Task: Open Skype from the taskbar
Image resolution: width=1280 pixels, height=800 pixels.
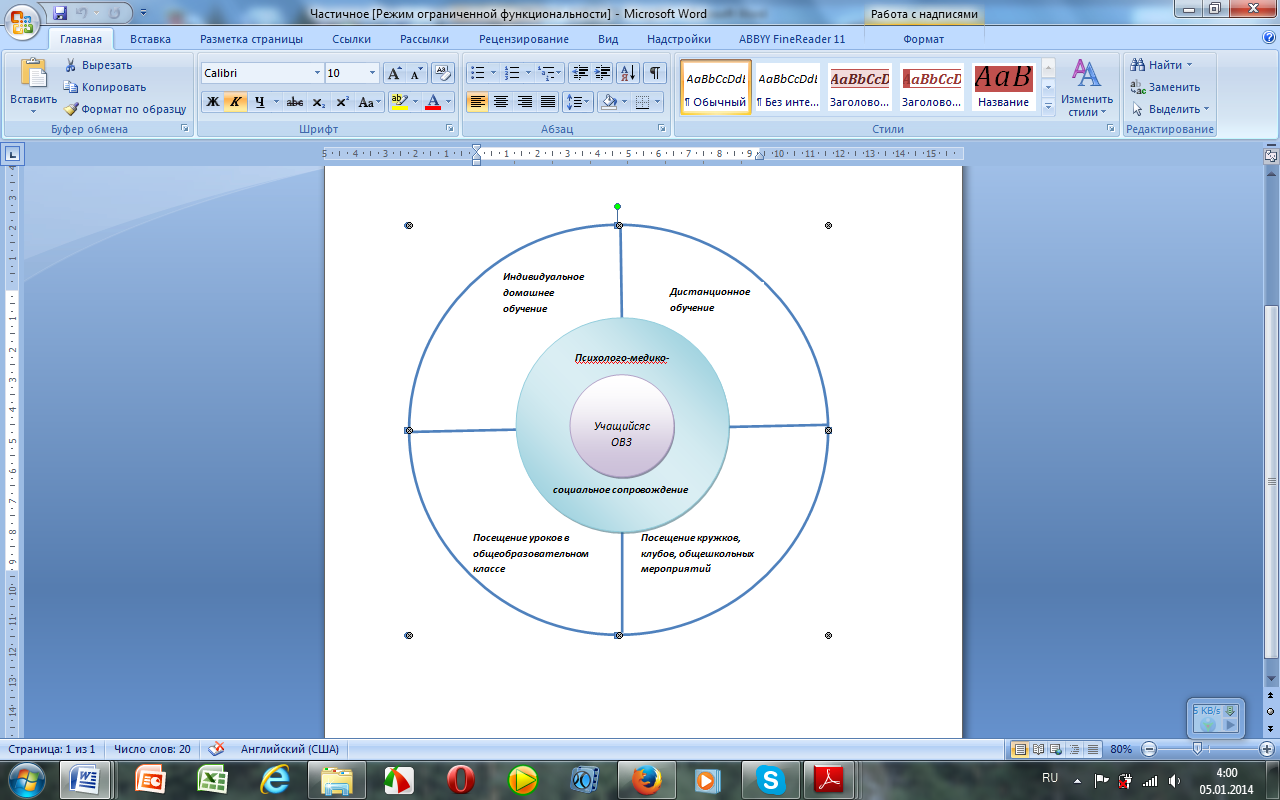Action: point(770,778)
